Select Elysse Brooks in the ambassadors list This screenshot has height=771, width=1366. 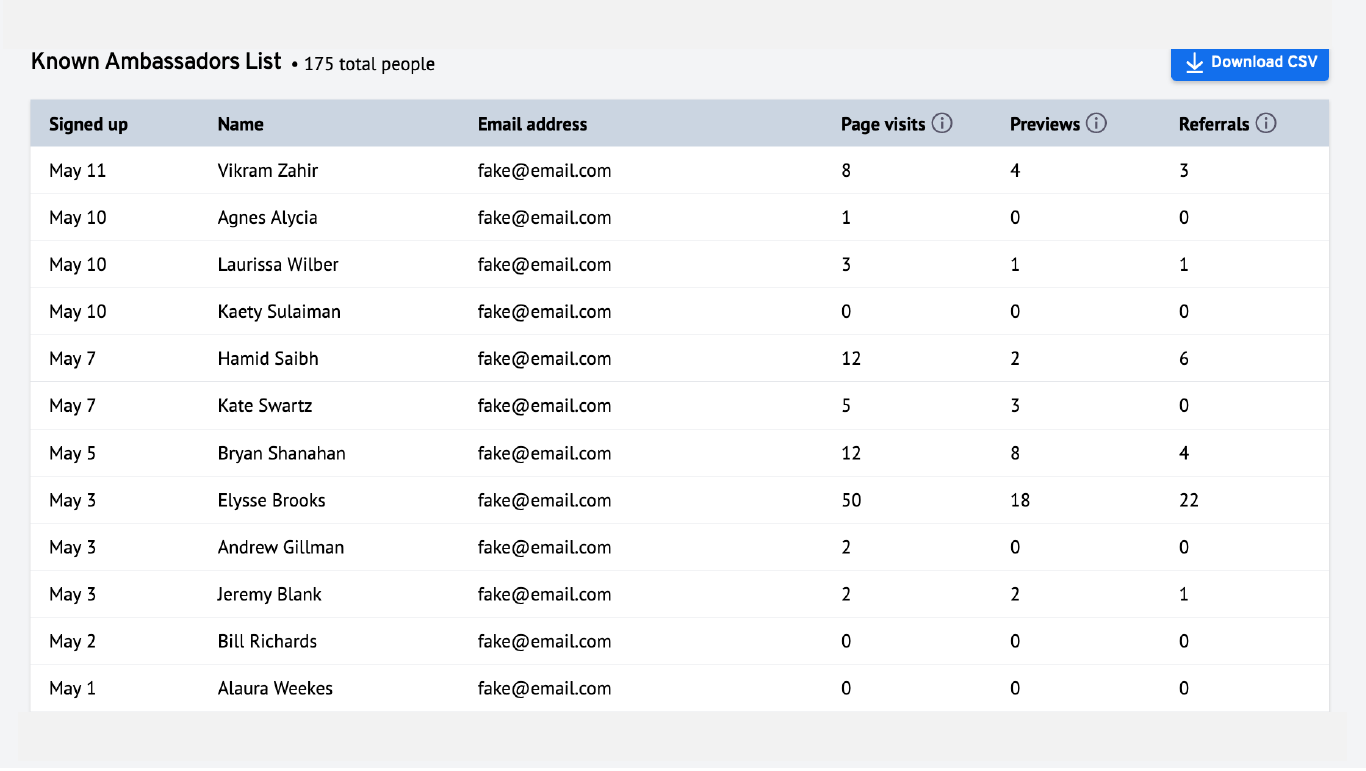point(271,500)
